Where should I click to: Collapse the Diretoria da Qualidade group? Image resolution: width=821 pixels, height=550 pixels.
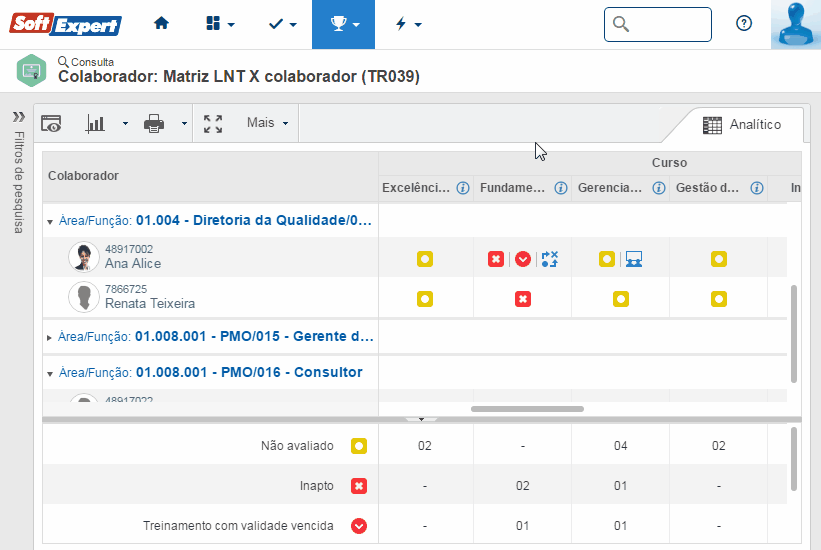[51, 221]
